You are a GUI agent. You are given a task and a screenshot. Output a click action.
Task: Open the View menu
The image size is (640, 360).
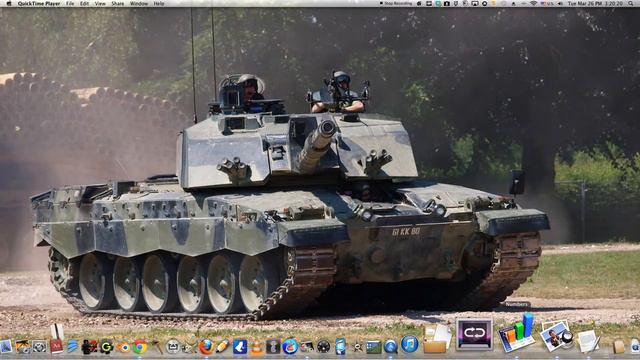[100, 3]
